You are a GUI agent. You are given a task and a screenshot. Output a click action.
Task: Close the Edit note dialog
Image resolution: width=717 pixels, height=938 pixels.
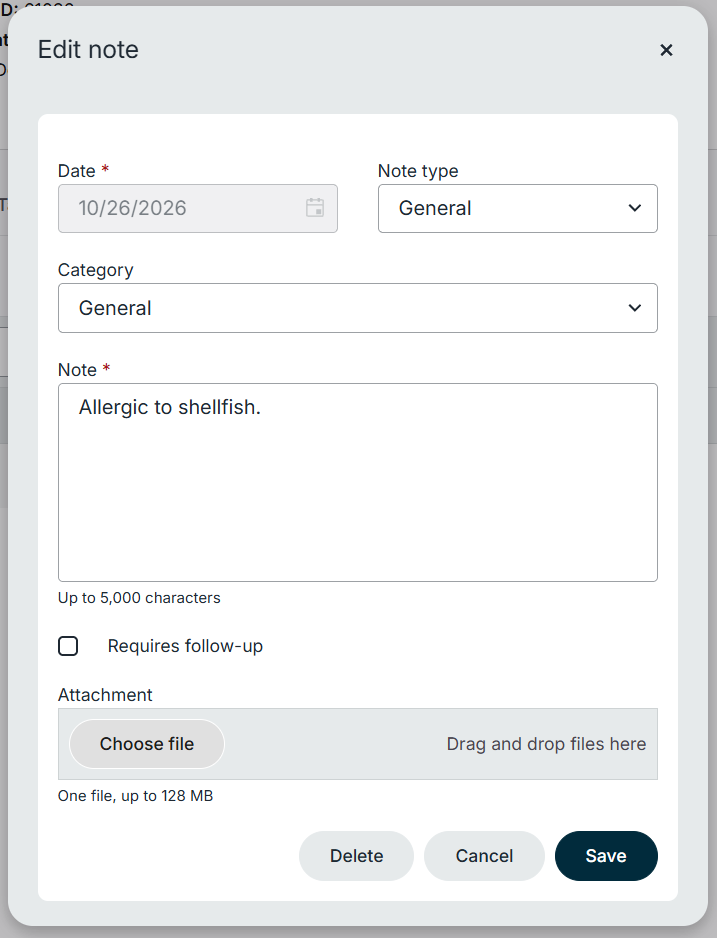tap(666, 50)
